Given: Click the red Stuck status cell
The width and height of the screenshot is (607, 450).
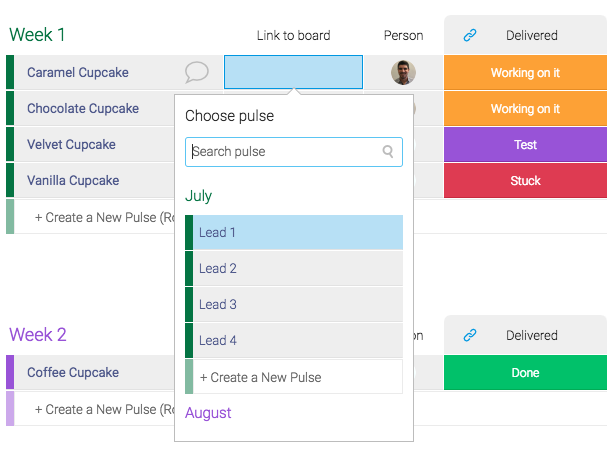Looking at the screenshot, I should point(525,180).
